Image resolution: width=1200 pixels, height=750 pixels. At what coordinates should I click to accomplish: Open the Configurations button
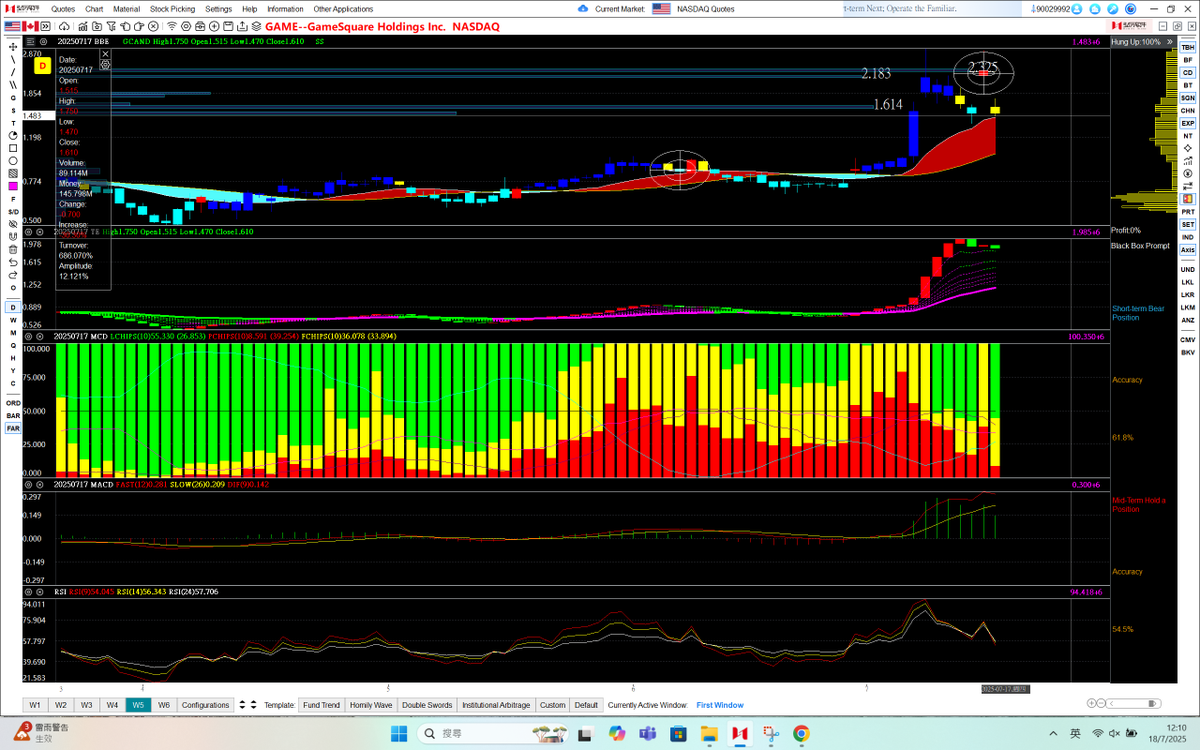(x=205, y=705)
